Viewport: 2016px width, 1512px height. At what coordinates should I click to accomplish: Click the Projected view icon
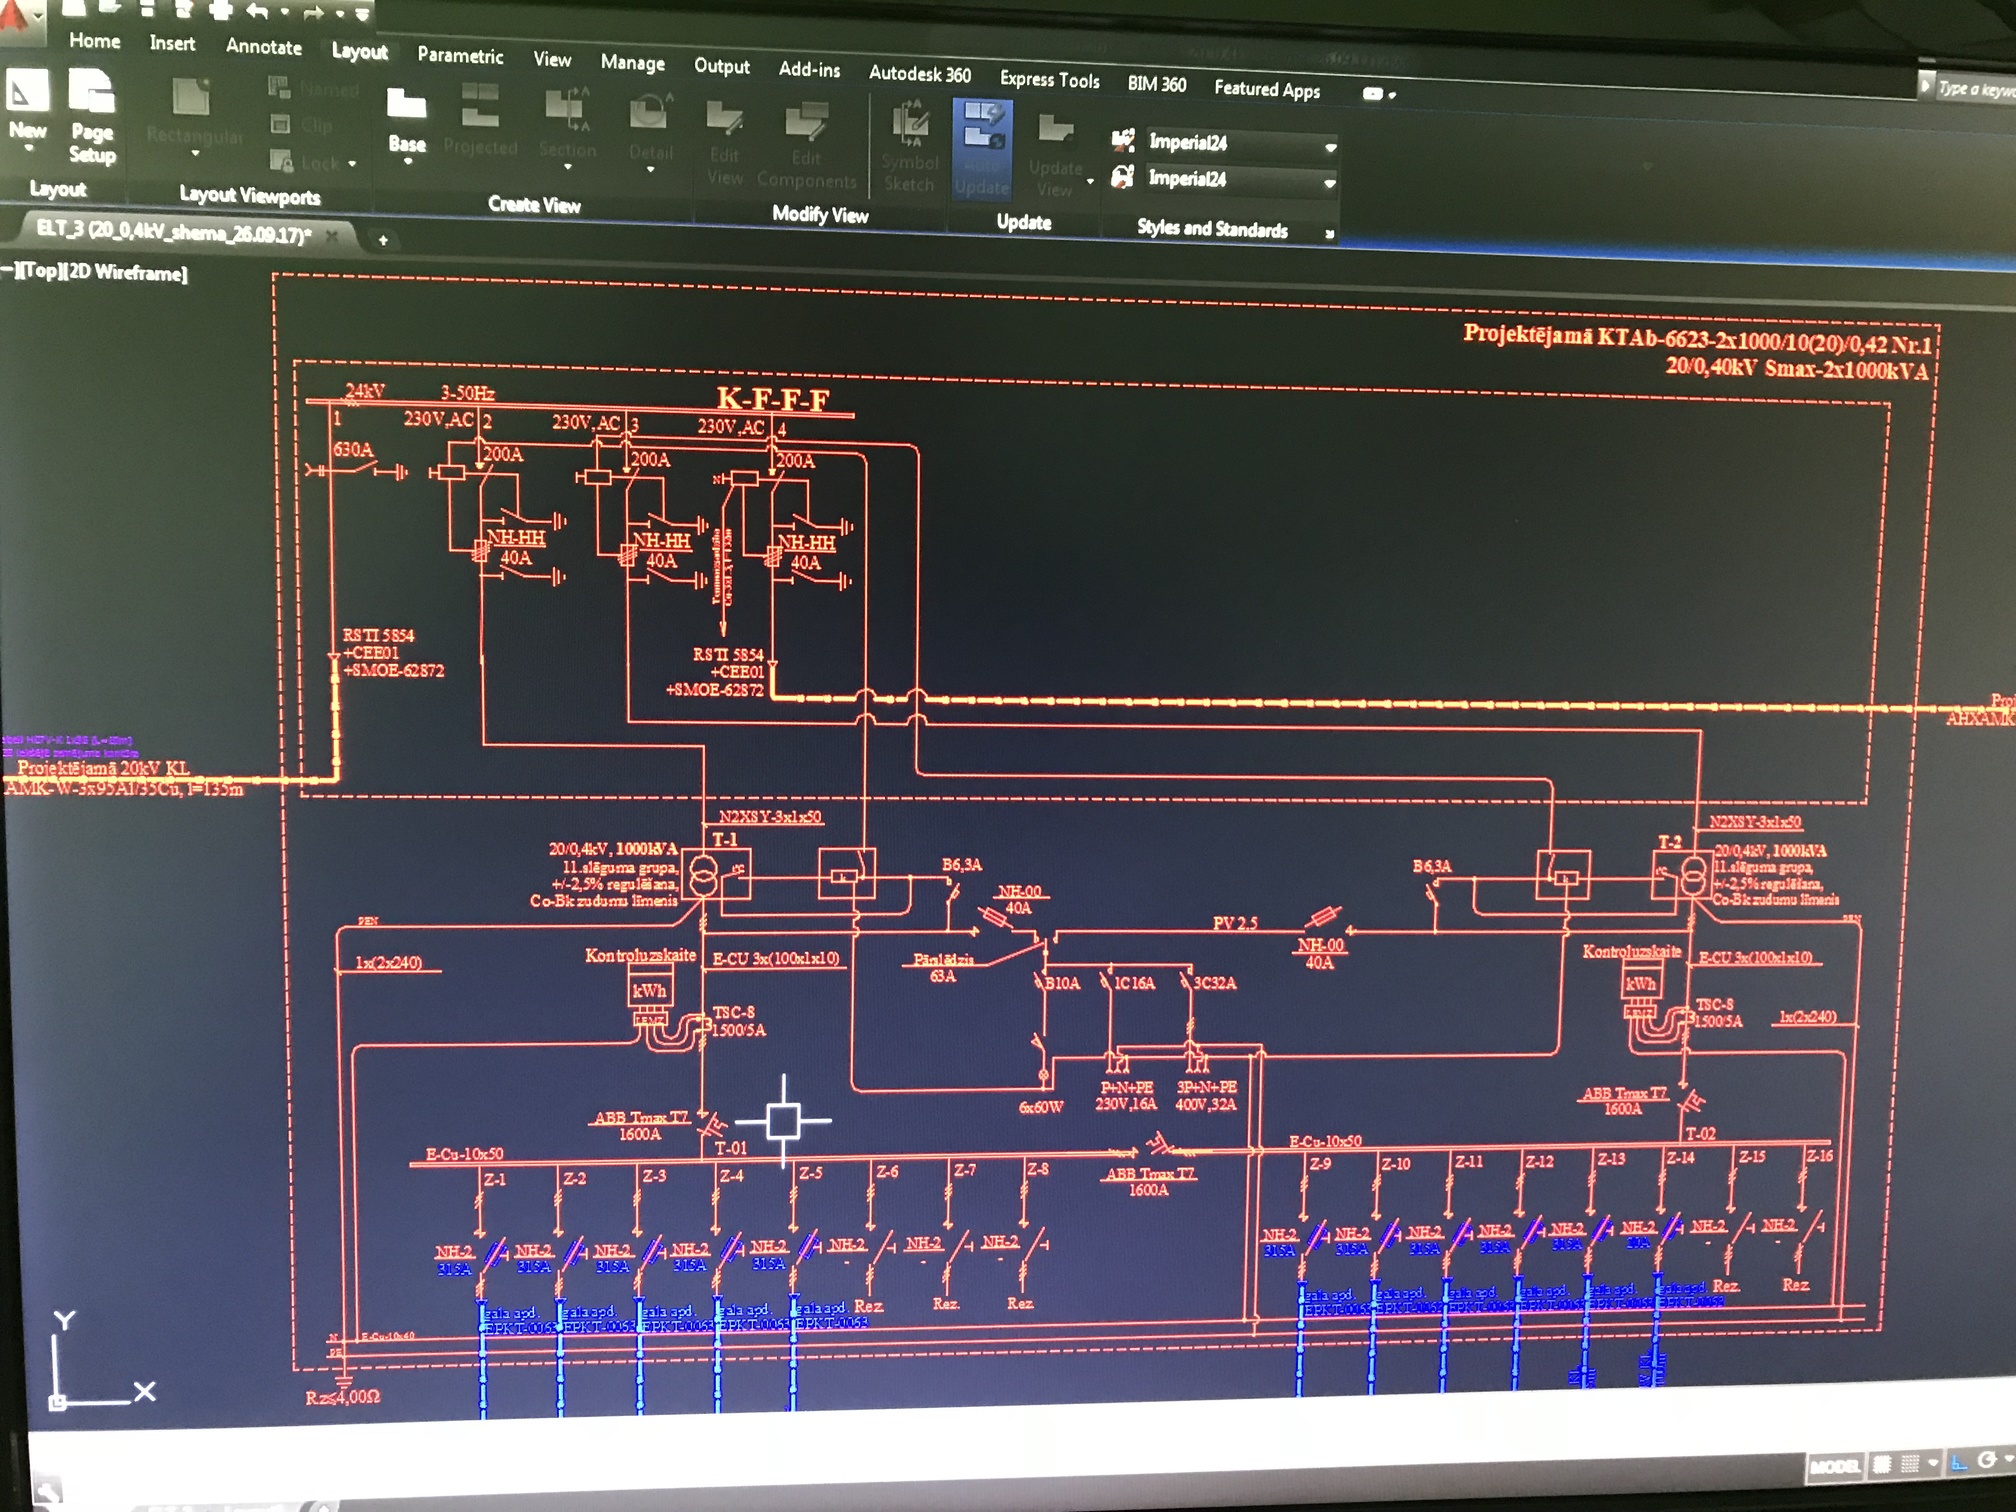click(480, 105)
